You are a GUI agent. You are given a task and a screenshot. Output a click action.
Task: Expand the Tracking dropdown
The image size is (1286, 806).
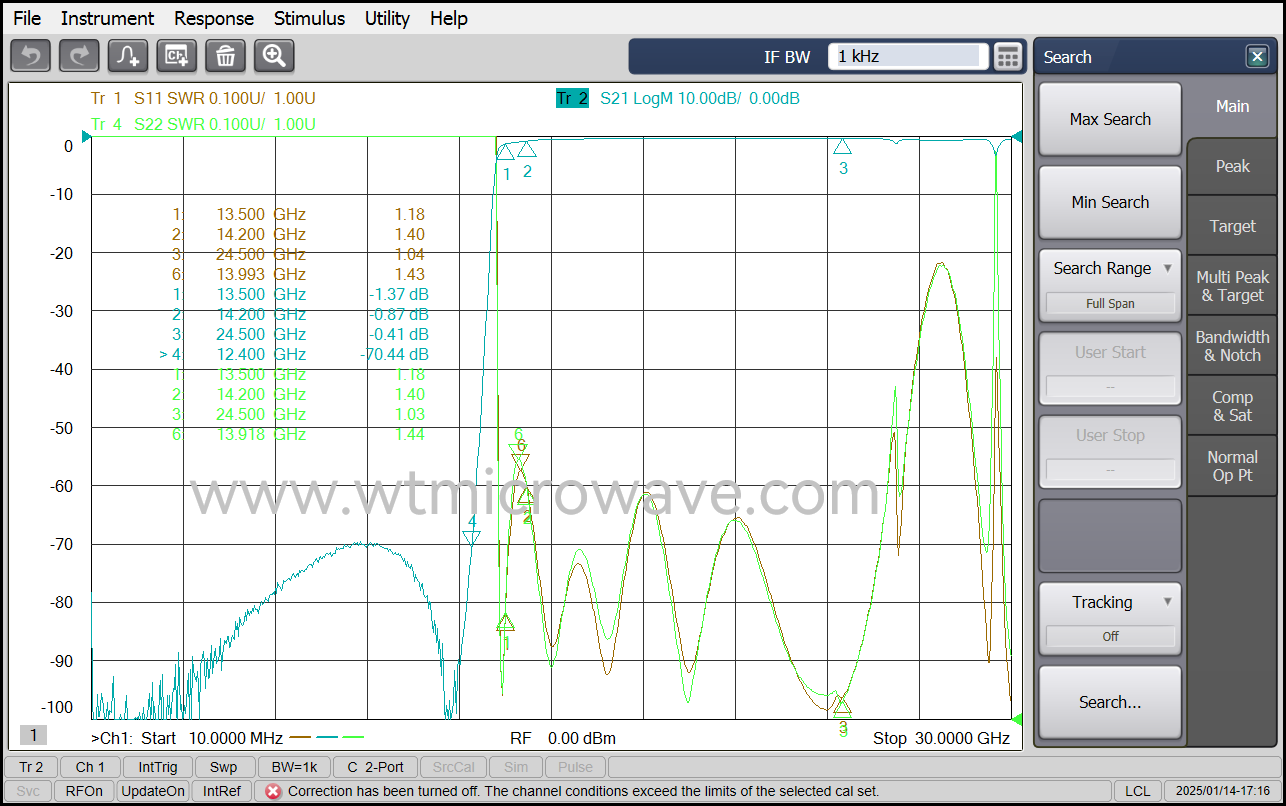pyautogui.click(x=1110, y=618)
